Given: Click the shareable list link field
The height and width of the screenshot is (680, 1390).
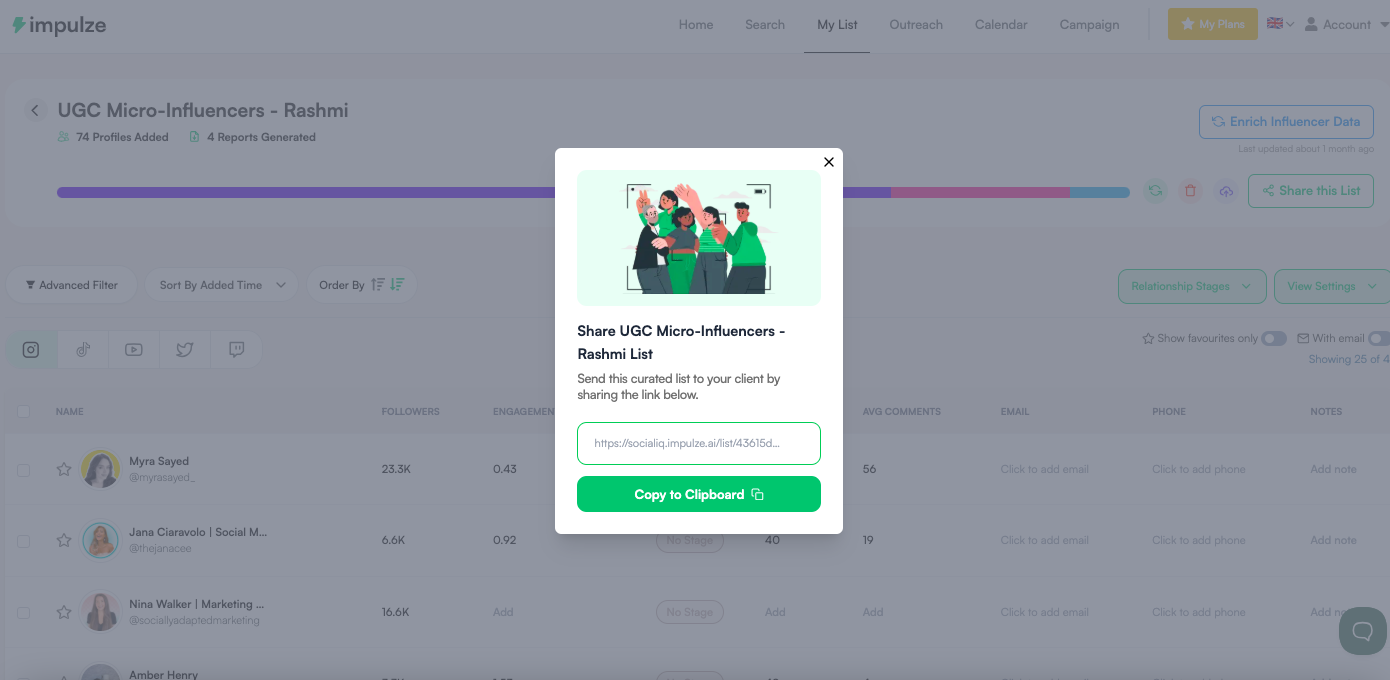Looking at the screenshot, I should coord(699,443).
